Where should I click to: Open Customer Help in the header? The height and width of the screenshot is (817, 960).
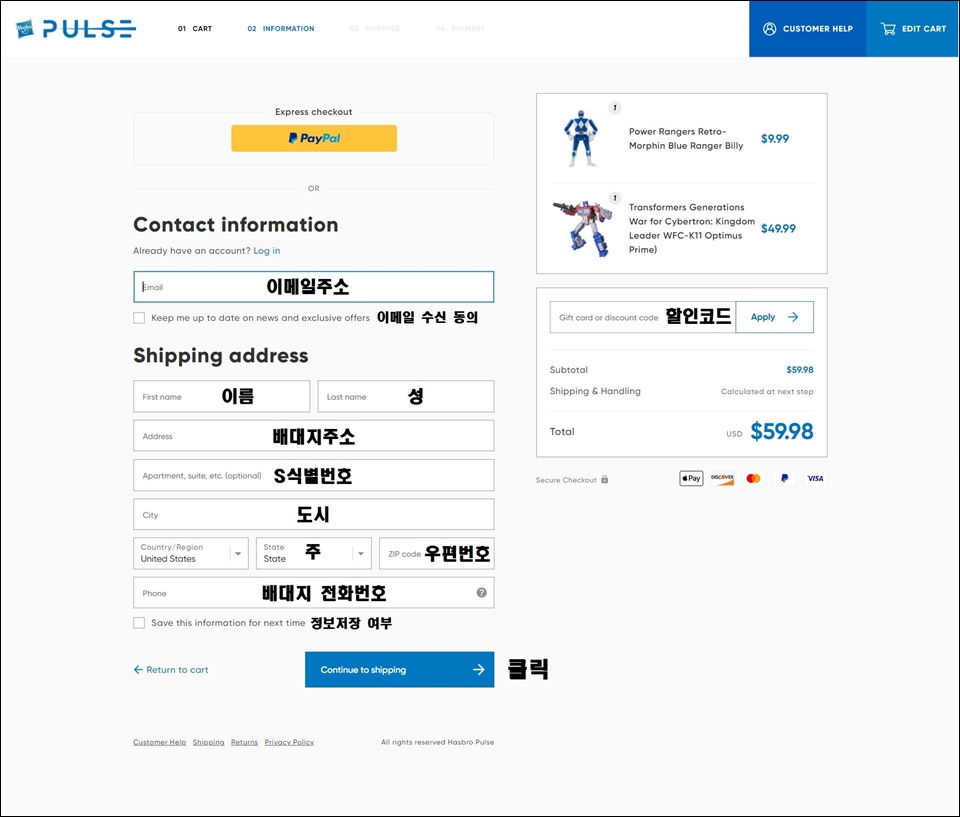coord(808,29)
